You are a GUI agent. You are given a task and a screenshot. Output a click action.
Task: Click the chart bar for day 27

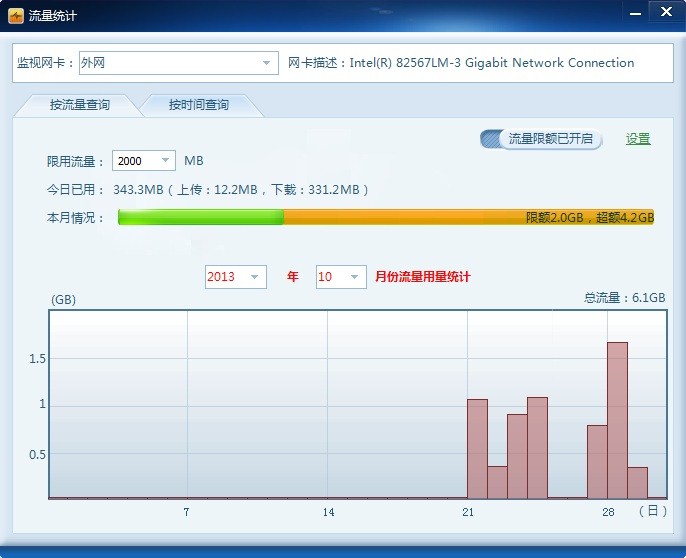pyautogui.click(x=597, y=461)
